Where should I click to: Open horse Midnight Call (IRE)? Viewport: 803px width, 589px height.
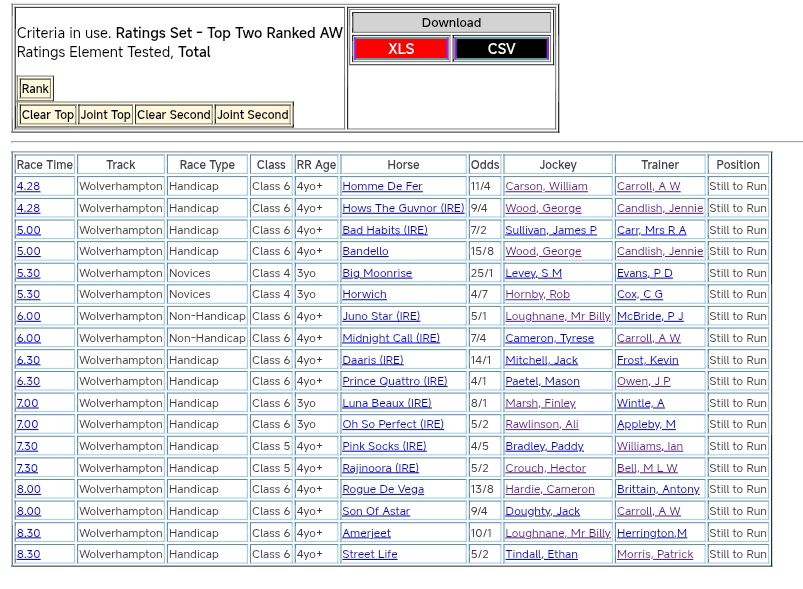pos(391,339)
